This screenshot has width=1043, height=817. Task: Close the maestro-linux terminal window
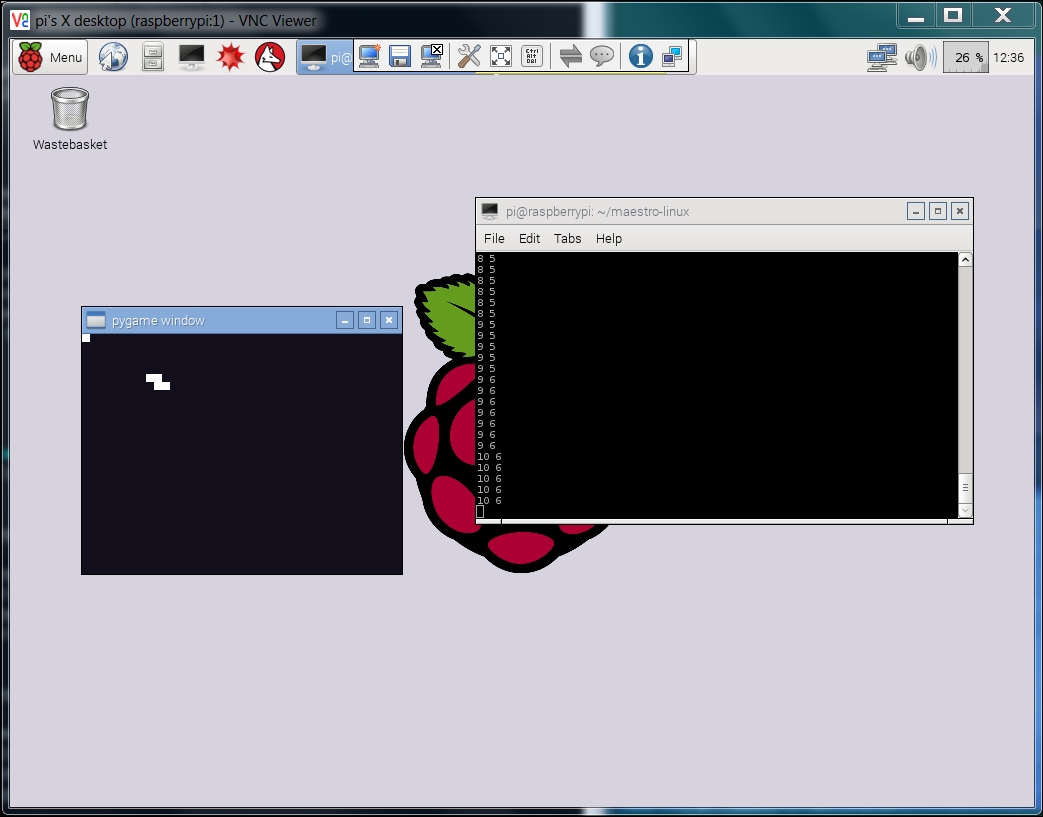(x=960, y=212)
